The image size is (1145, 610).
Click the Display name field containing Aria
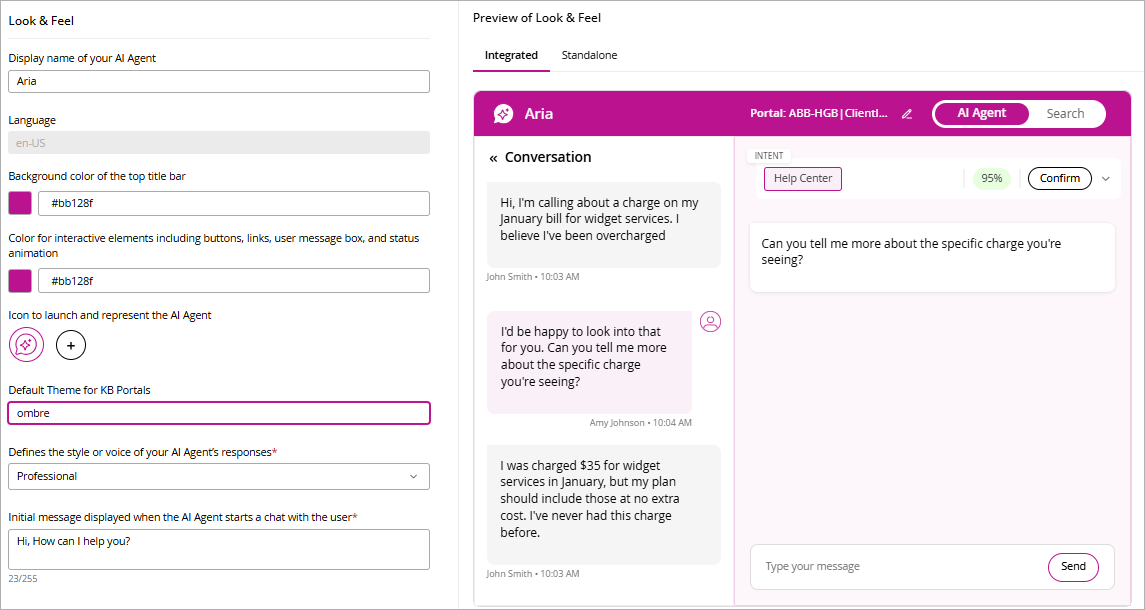point(219,82)
